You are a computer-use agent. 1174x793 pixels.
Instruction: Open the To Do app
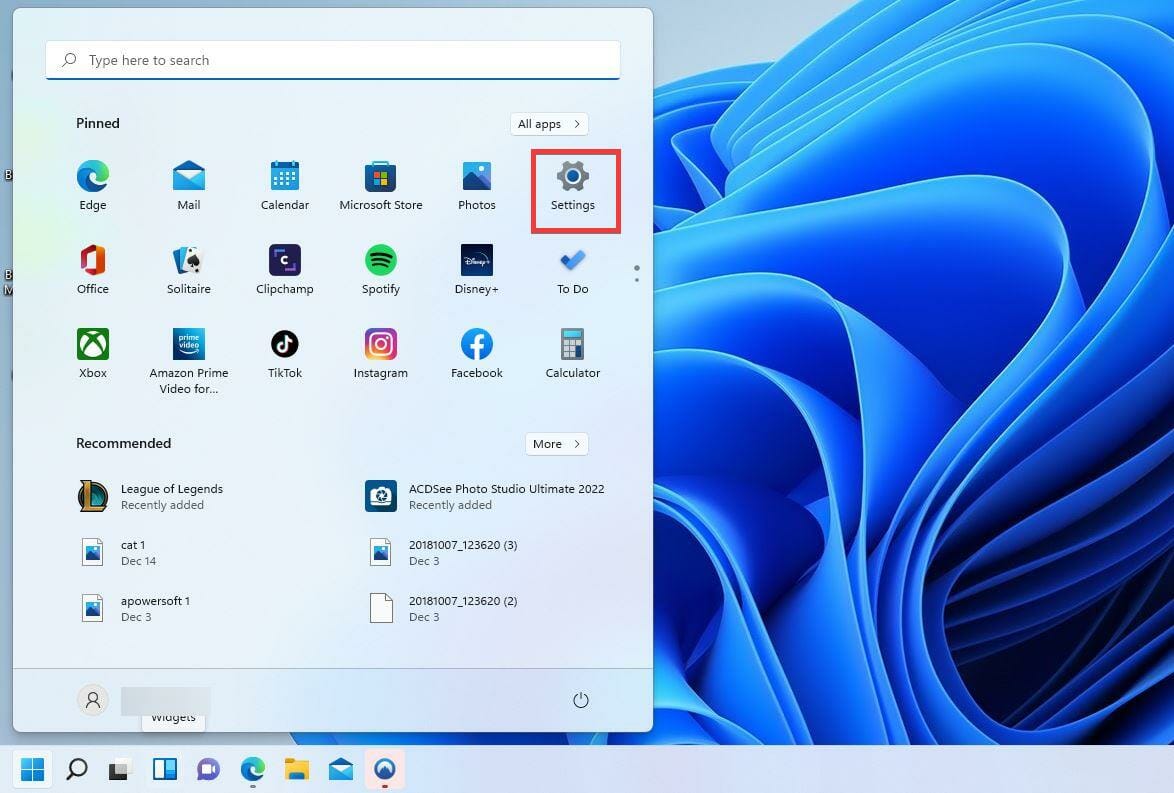tap(573, 270)
